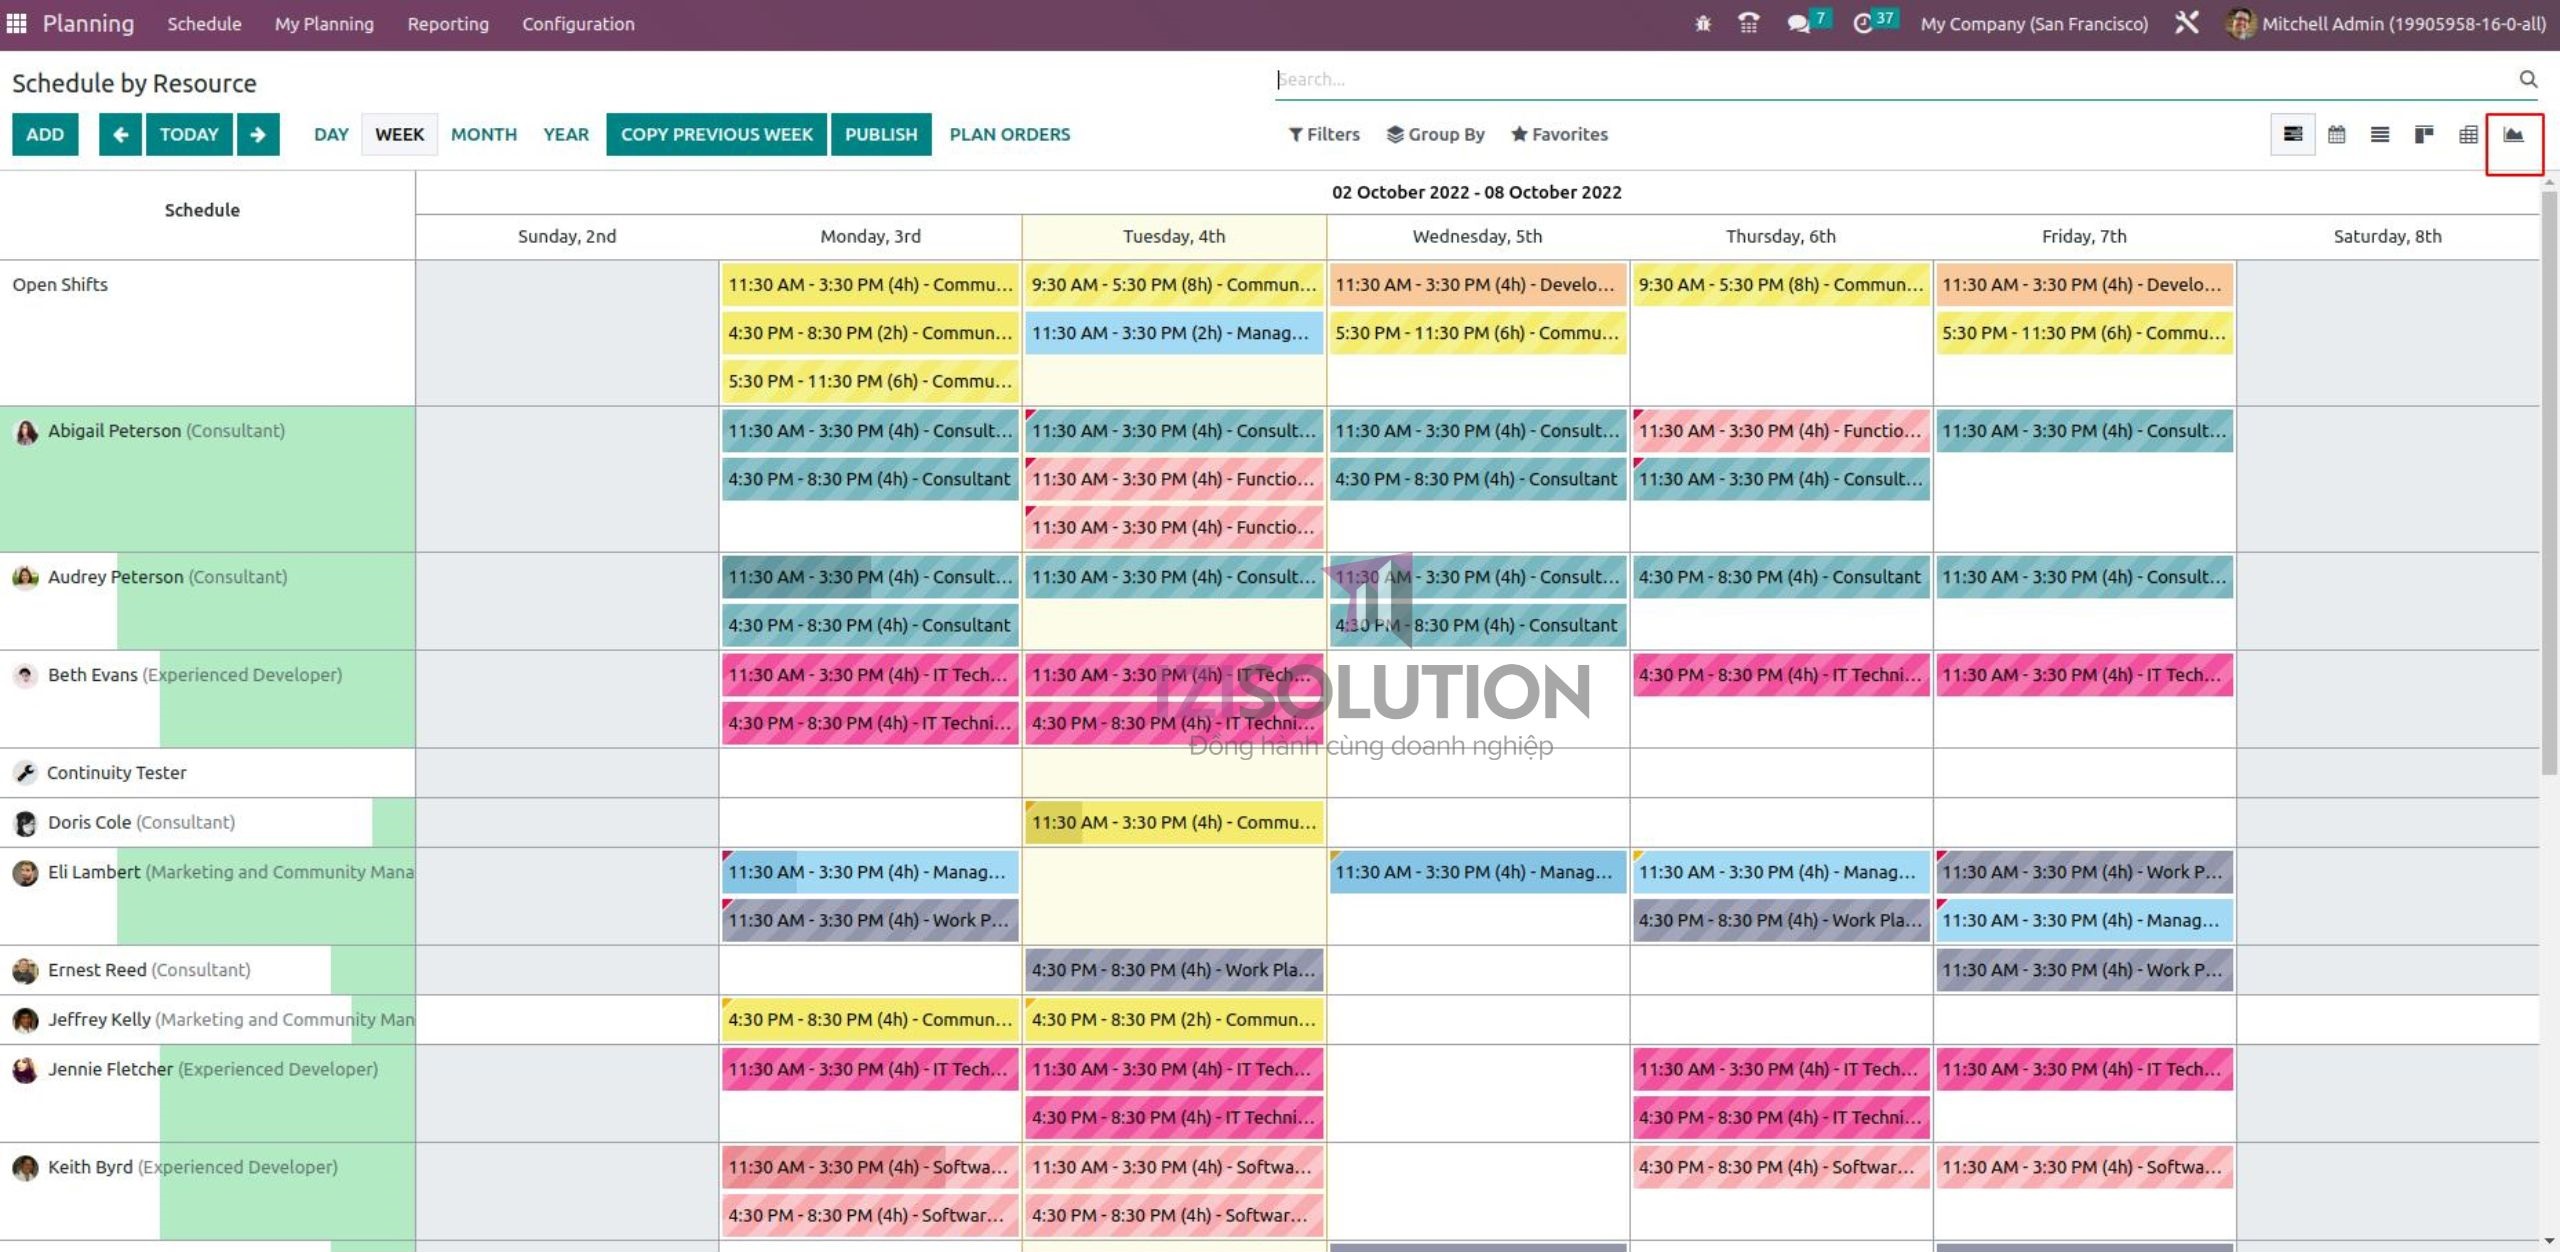The width and height of the screenshot is (2560, 1252).
Task: Click in the Search field
Action: click(x=1700, y=78)
